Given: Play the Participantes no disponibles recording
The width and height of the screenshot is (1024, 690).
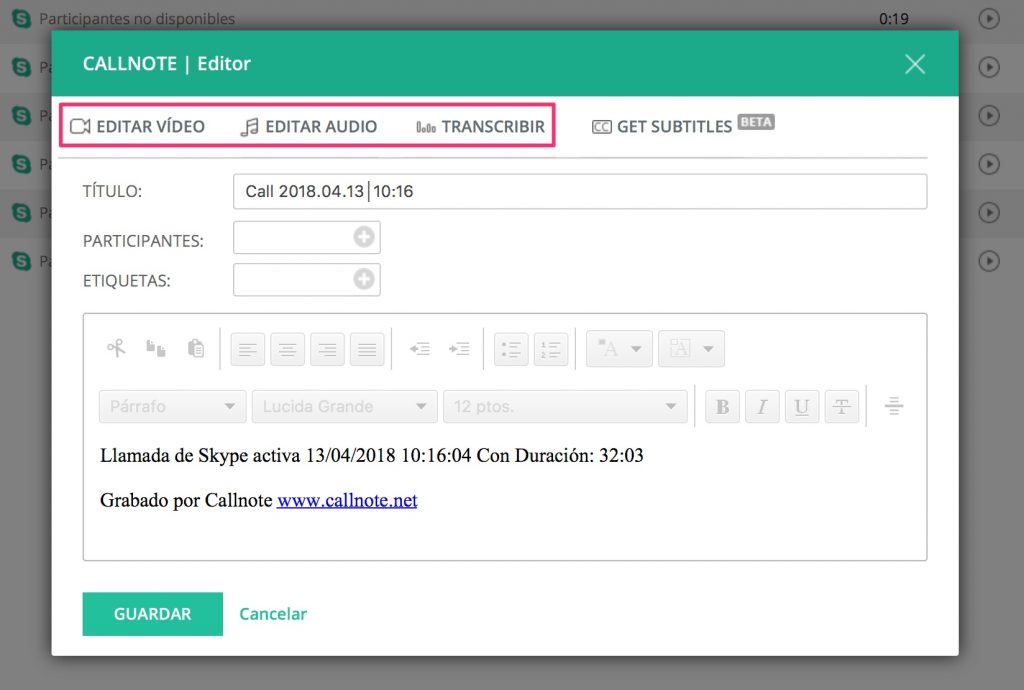Looking at the screenshot, I should (989, 18).
